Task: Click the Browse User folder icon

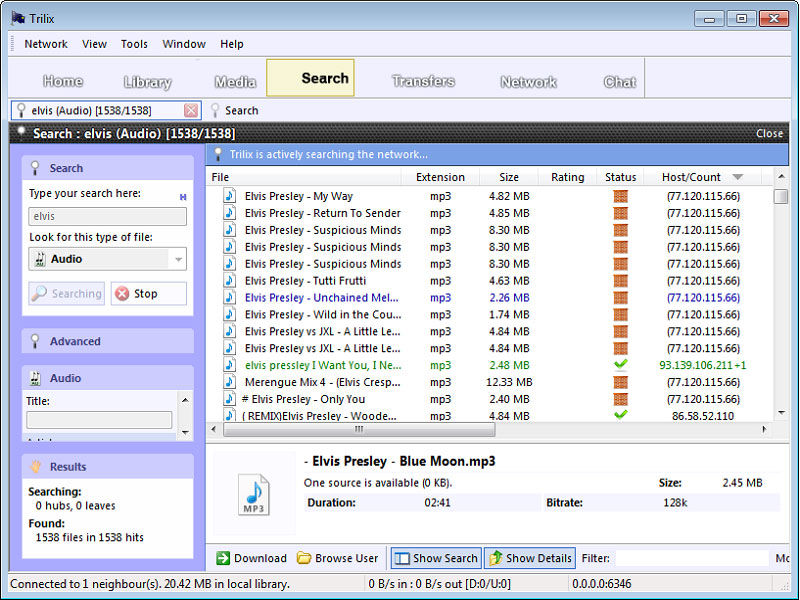Action: tap(304, 558)
